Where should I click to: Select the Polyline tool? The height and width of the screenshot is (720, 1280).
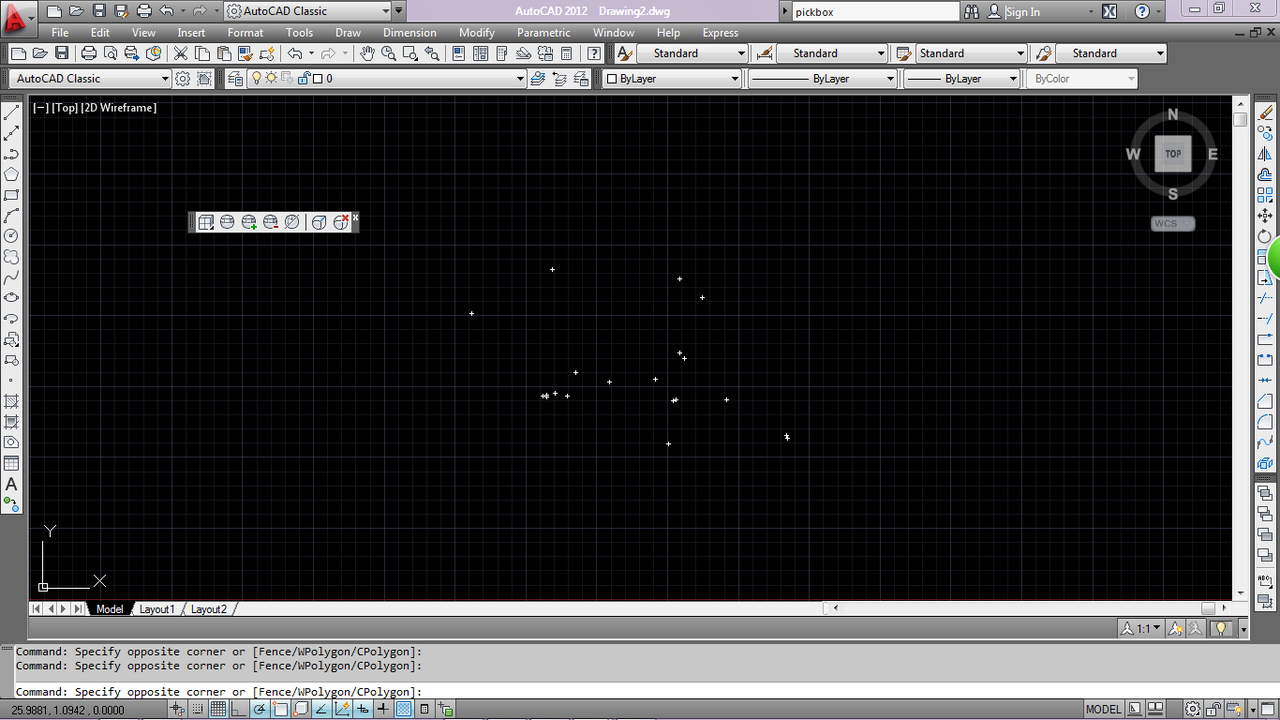point(12,154)
